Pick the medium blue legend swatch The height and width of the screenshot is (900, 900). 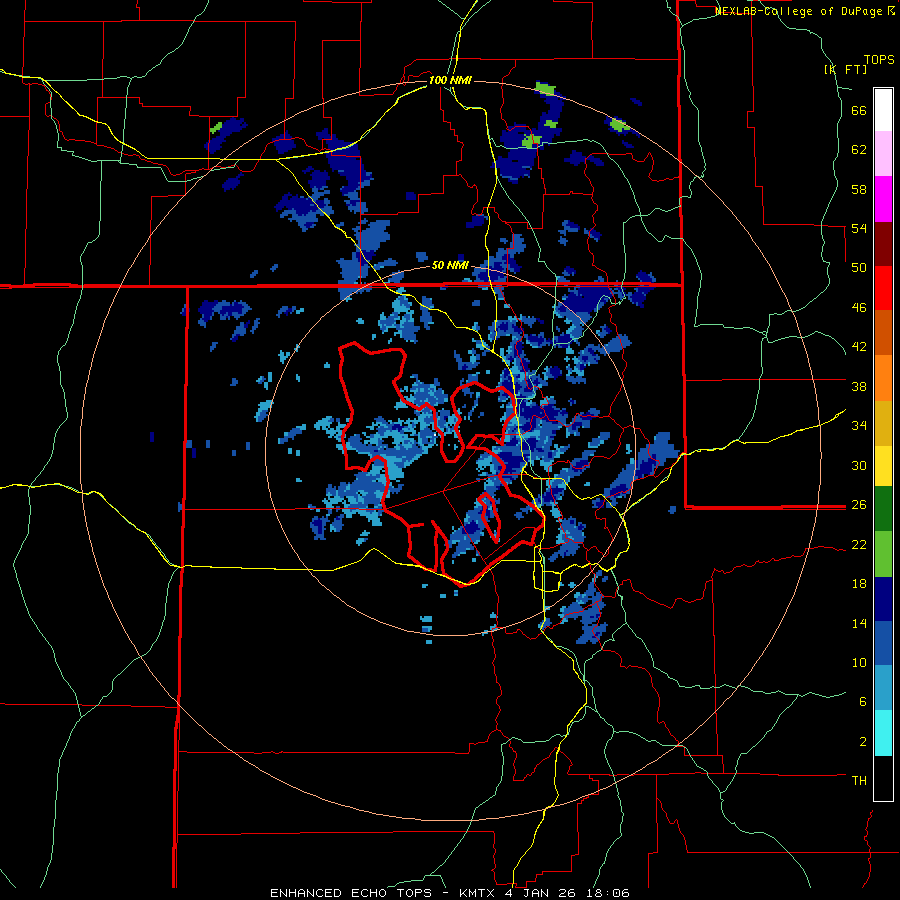click(x=883, y=643)
